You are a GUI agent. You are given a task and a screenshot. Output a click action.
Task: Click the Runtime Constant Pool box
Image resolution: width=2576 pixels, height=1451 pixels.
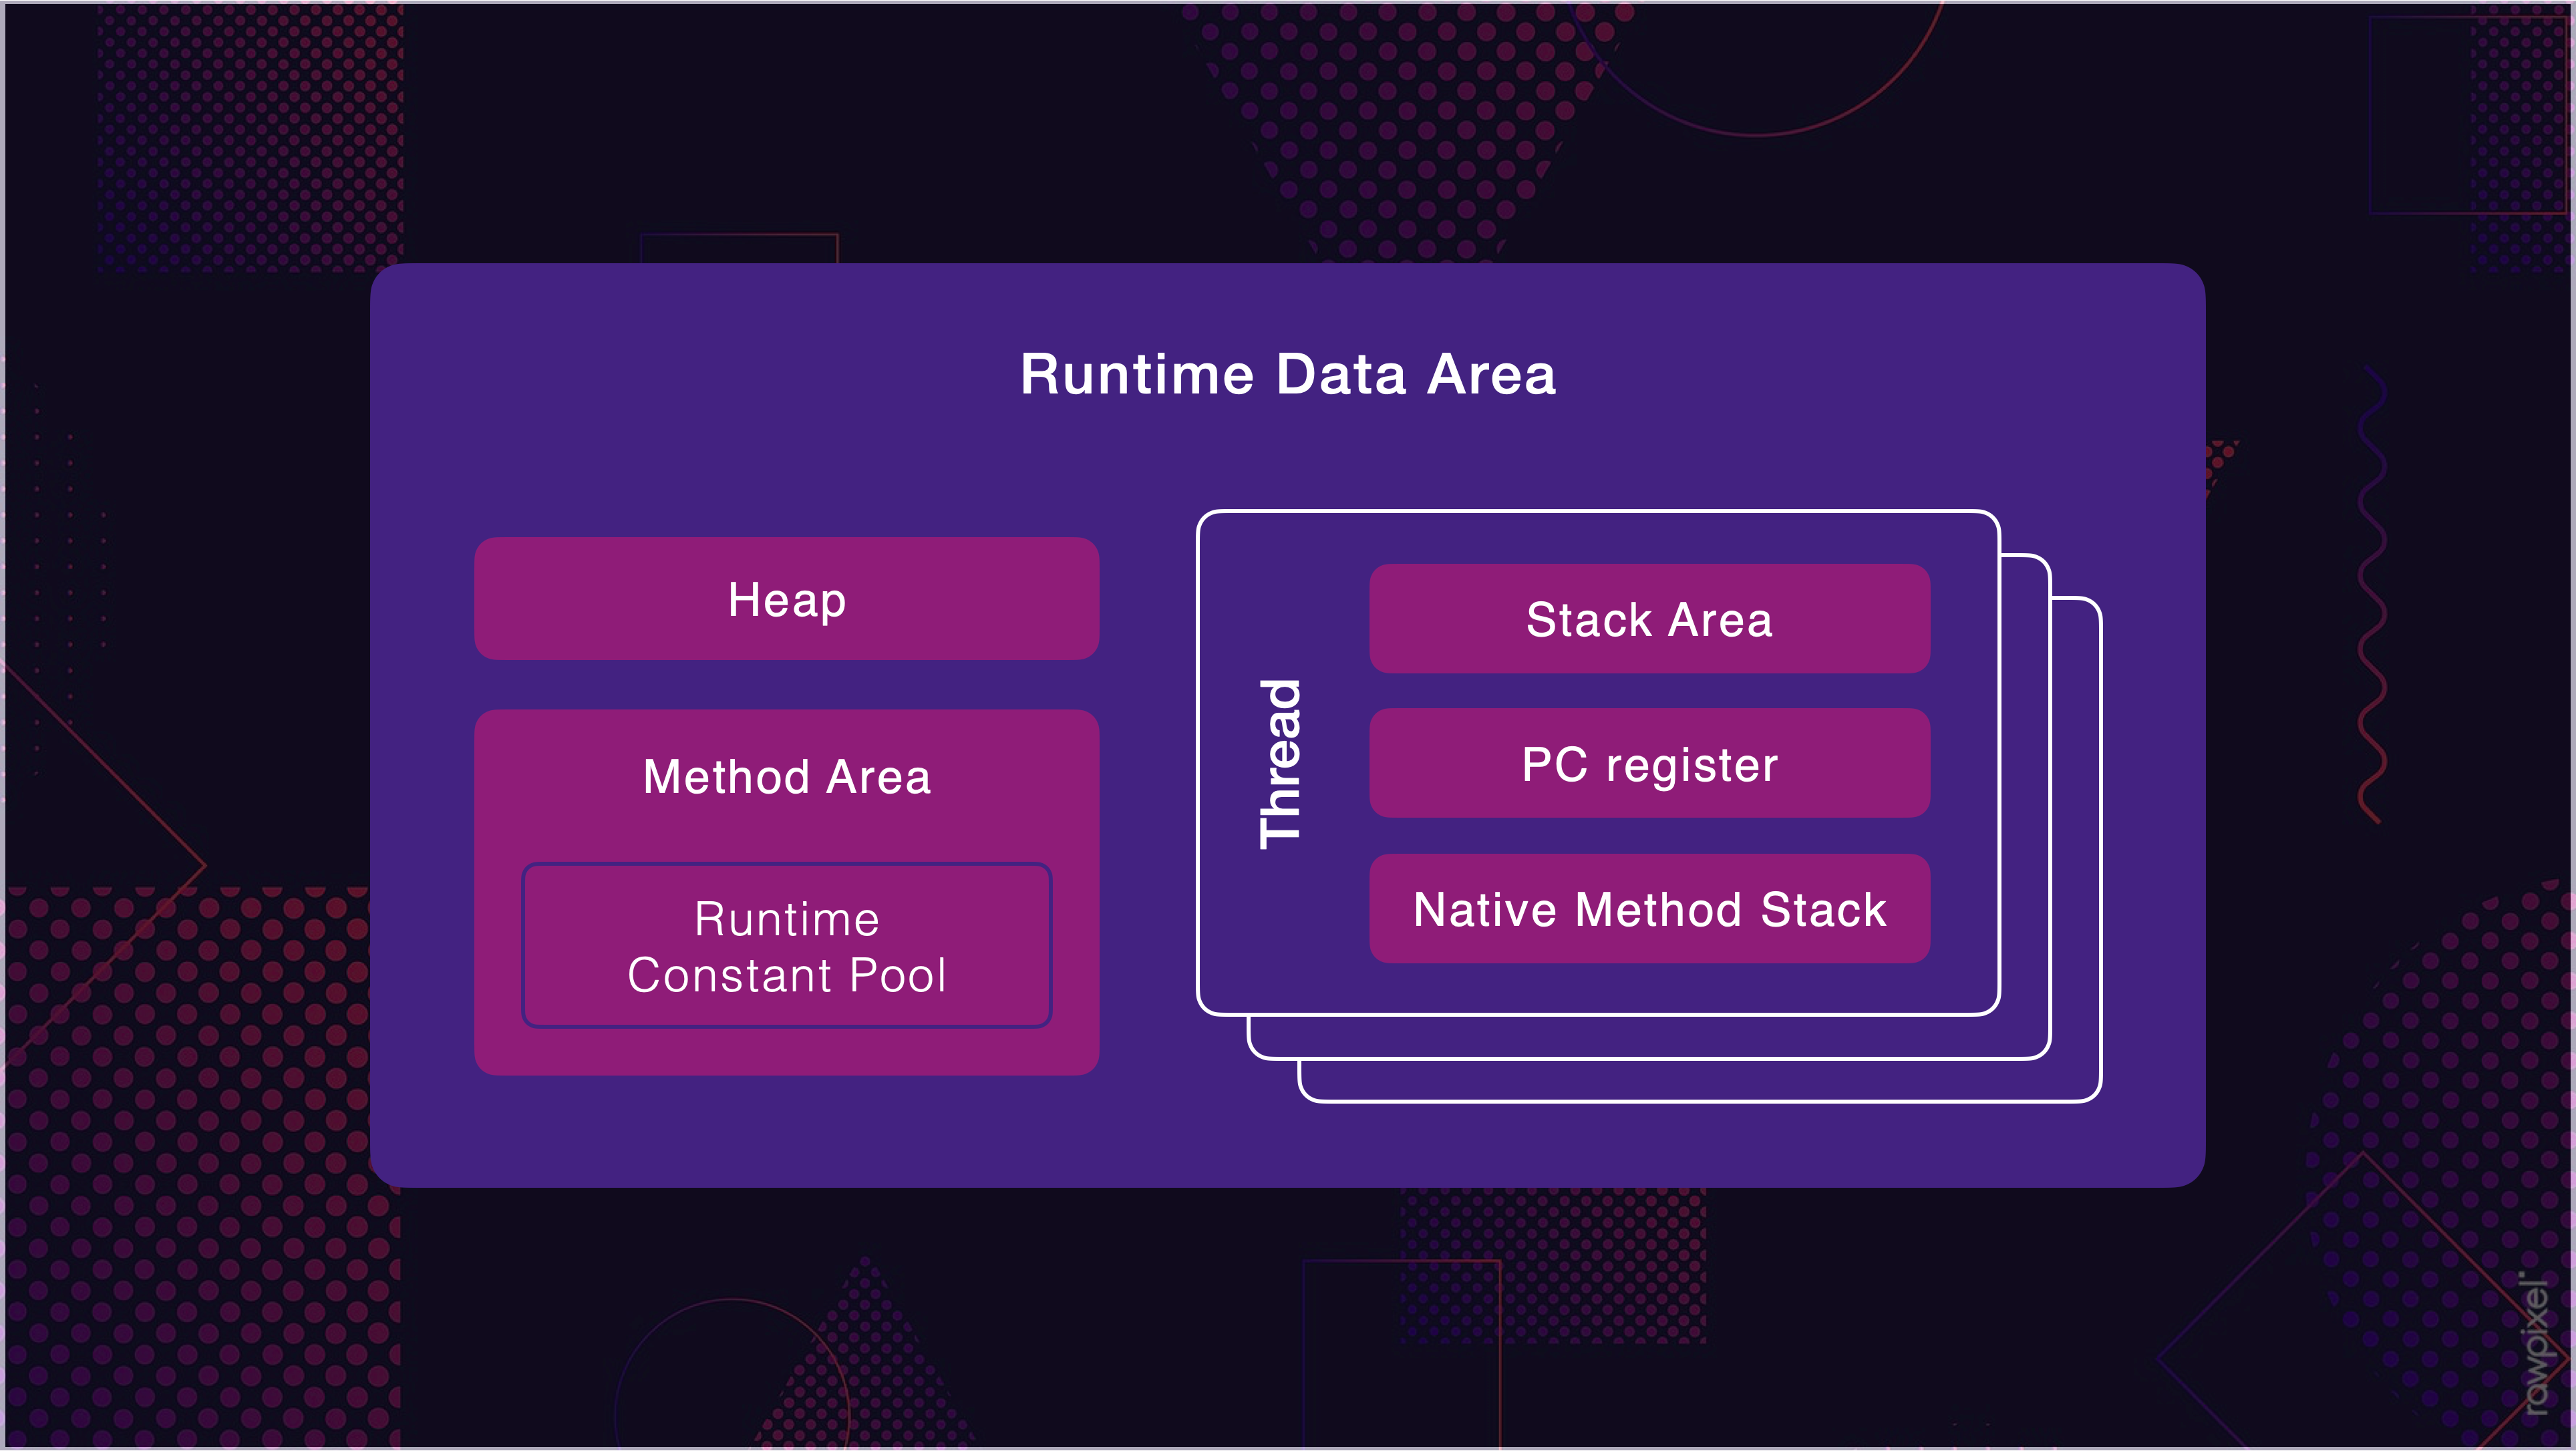point(786,946)
